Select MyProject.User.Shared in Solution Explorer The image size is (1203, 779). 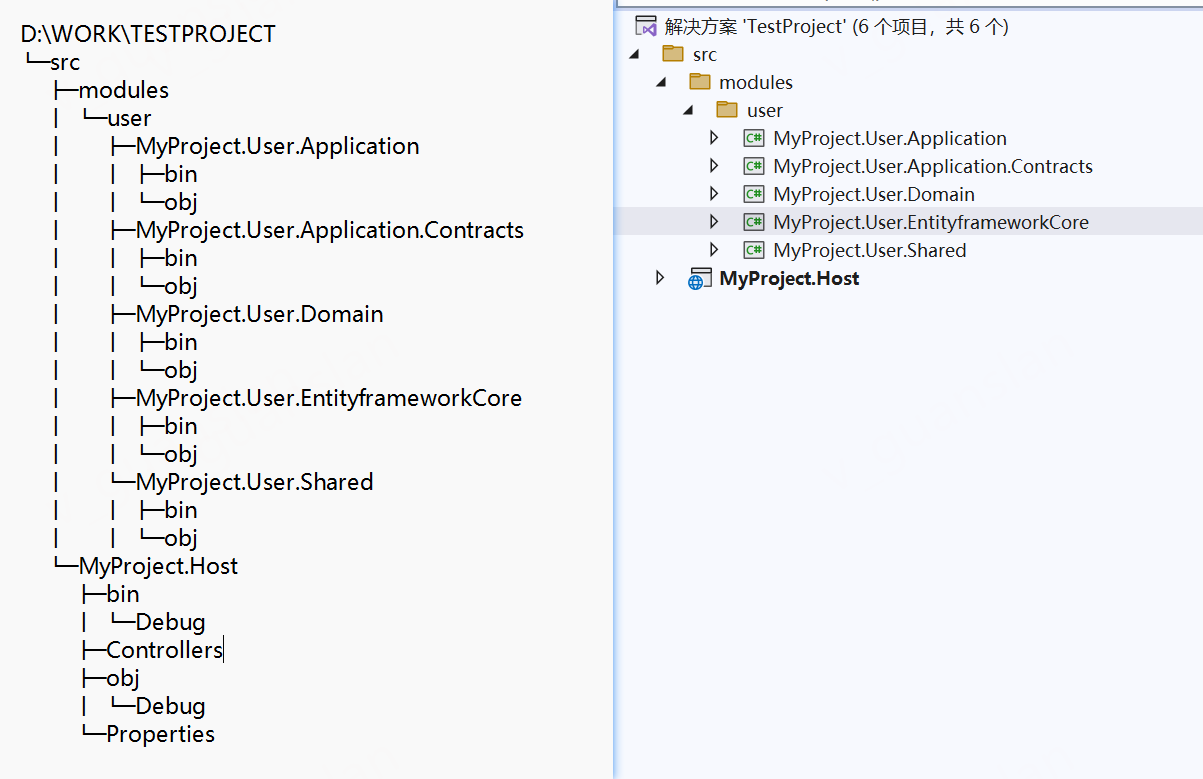click(869, 250)
